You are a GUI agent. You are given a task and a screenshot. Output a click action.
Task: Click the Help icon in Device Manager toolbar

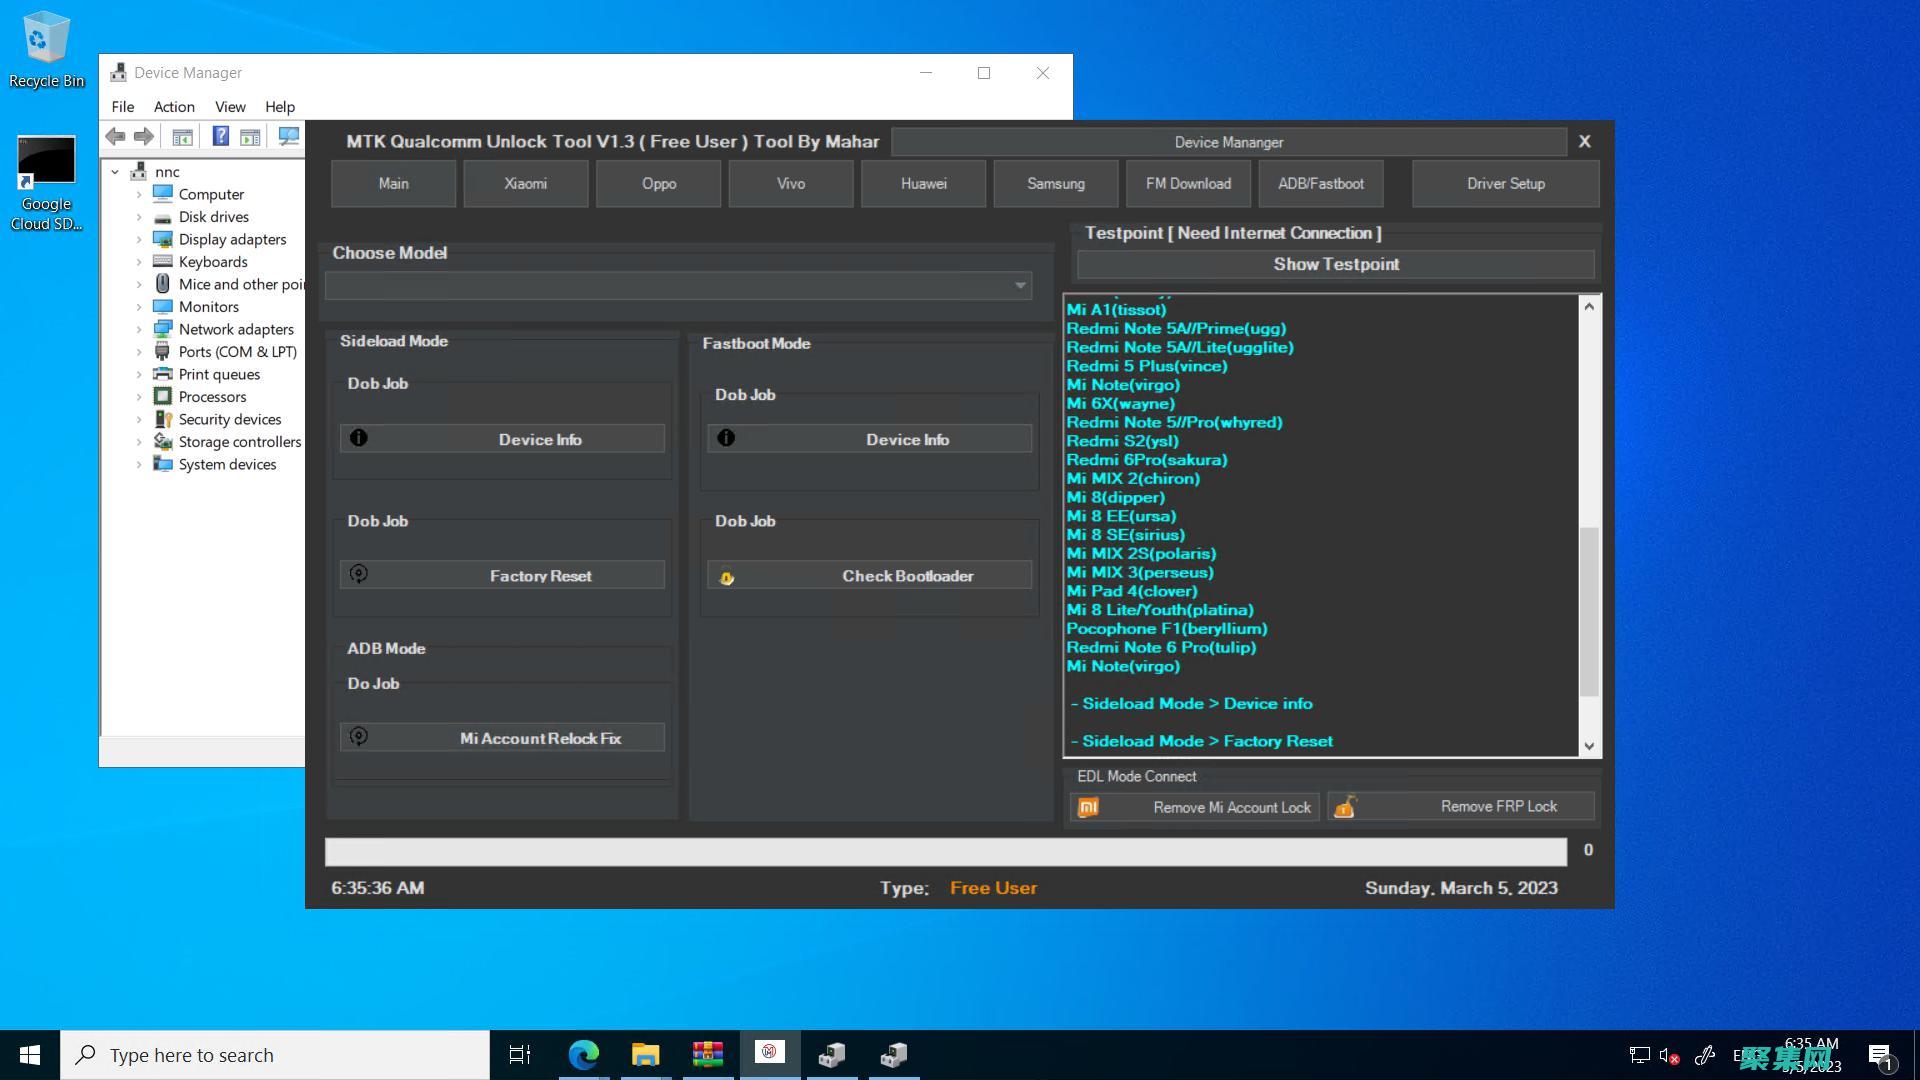click(x=220, y=137)
